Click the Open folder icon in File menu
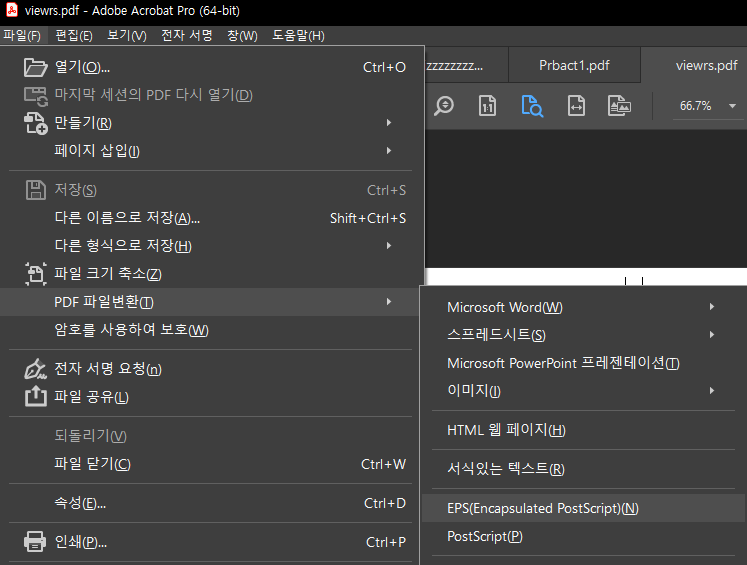Screen dimensions: 747x565 click(36, 67)
